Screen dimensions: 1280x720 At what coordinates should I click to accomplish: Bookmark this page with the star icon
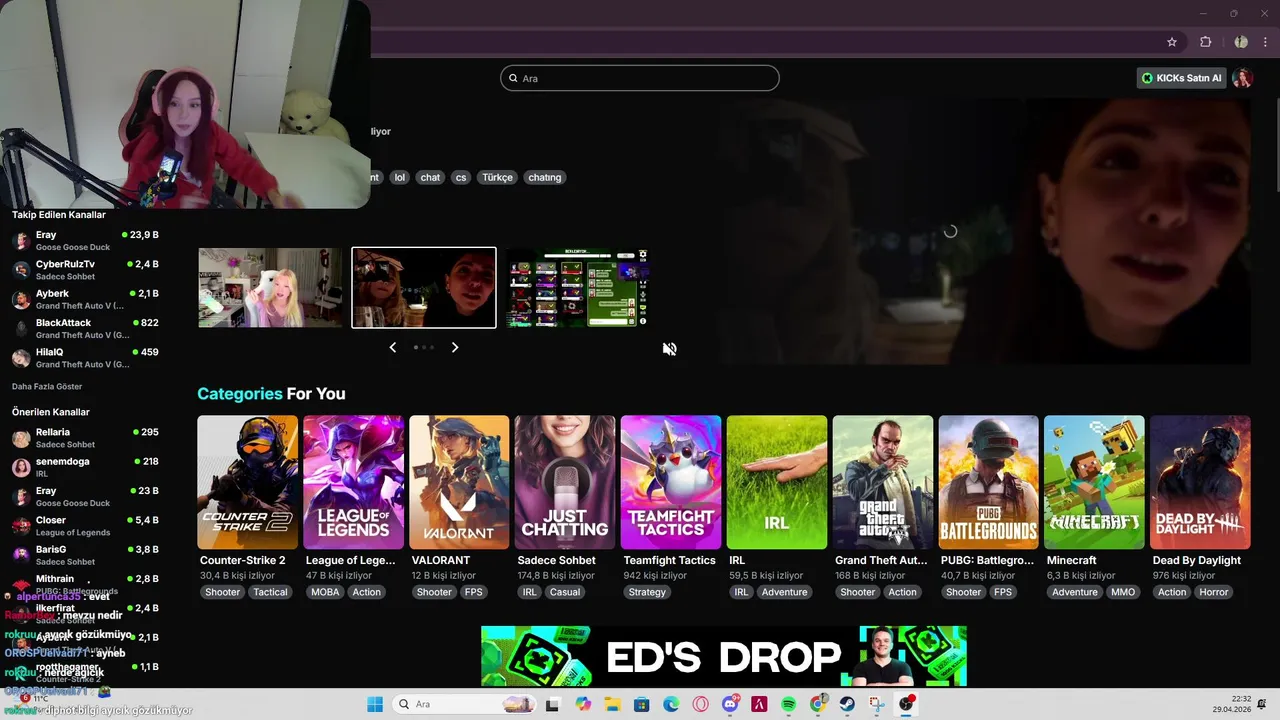point(1172,42)
